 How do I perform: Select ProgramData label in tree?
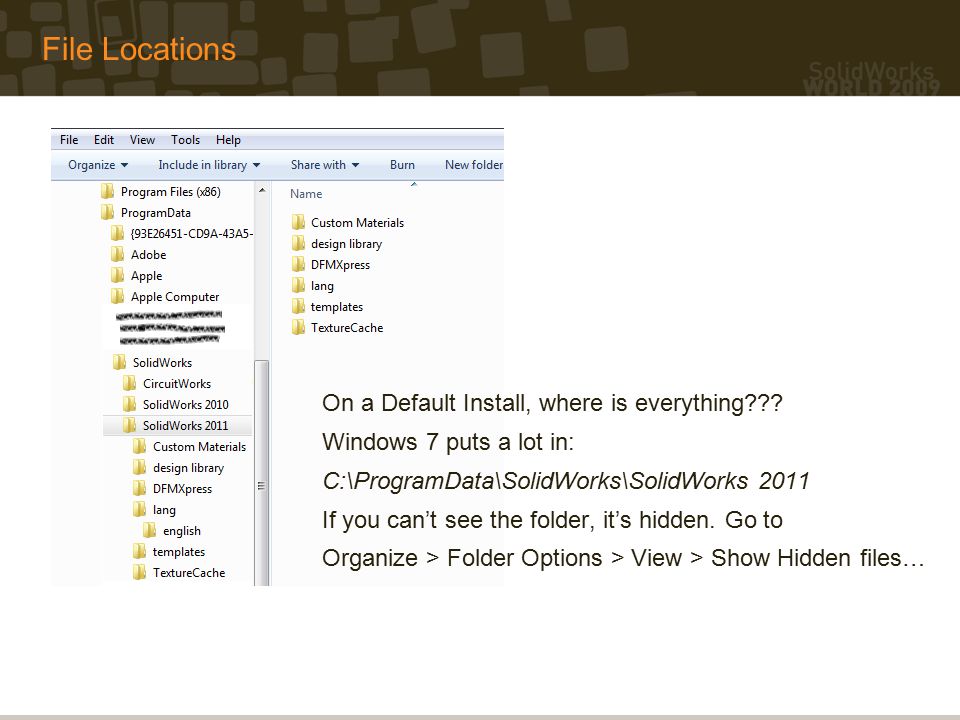[156, 212]
